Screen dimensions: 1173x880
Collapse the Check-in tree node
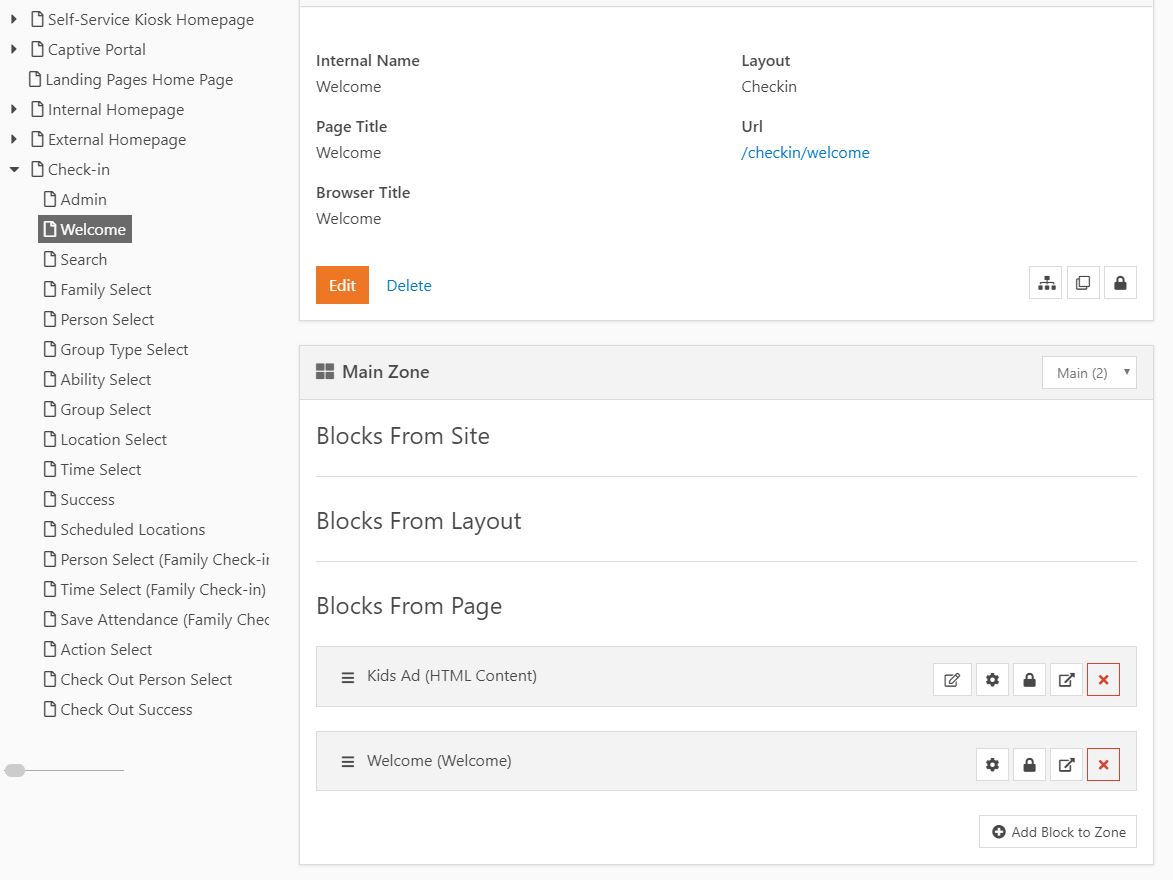14,170
